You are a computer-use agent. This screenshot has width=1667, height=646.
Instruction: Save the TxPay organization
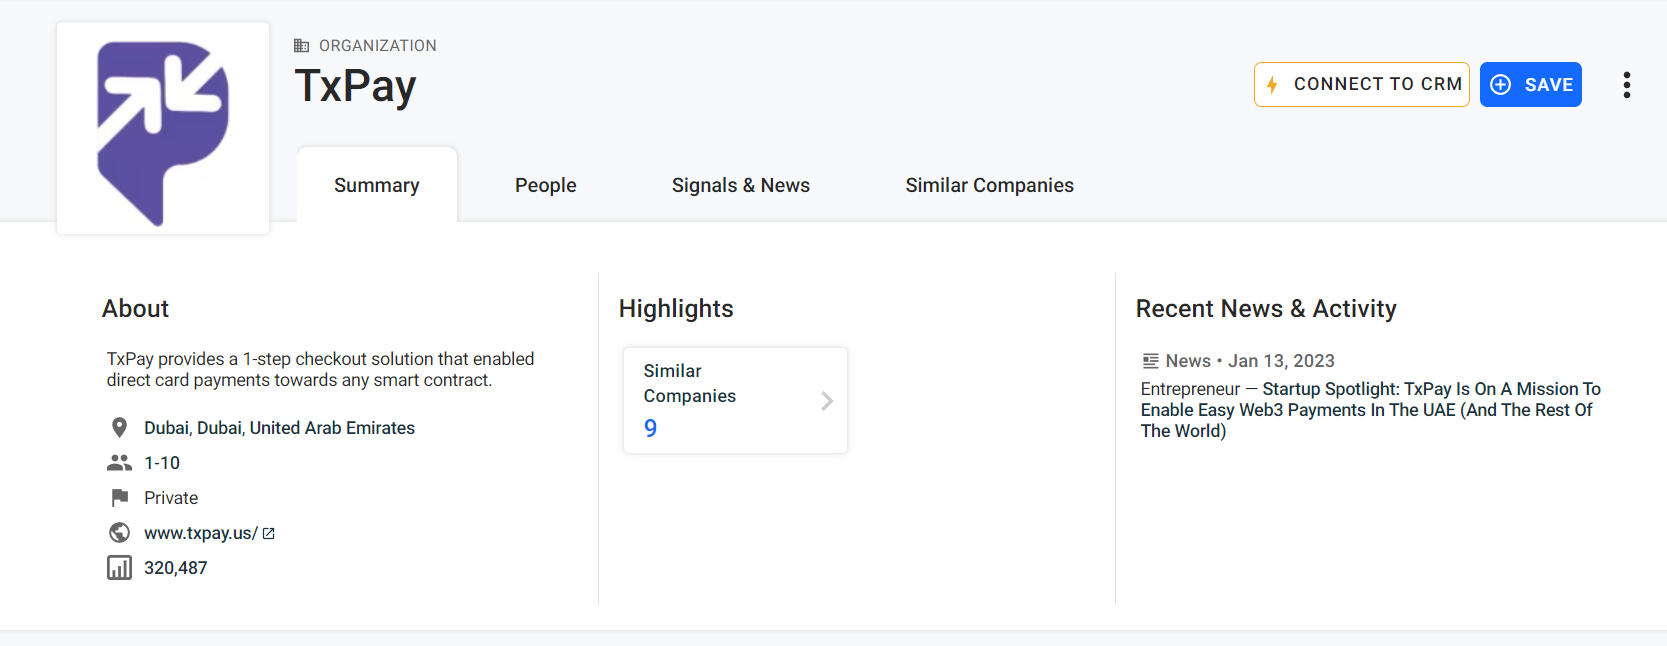point(1530,85)
